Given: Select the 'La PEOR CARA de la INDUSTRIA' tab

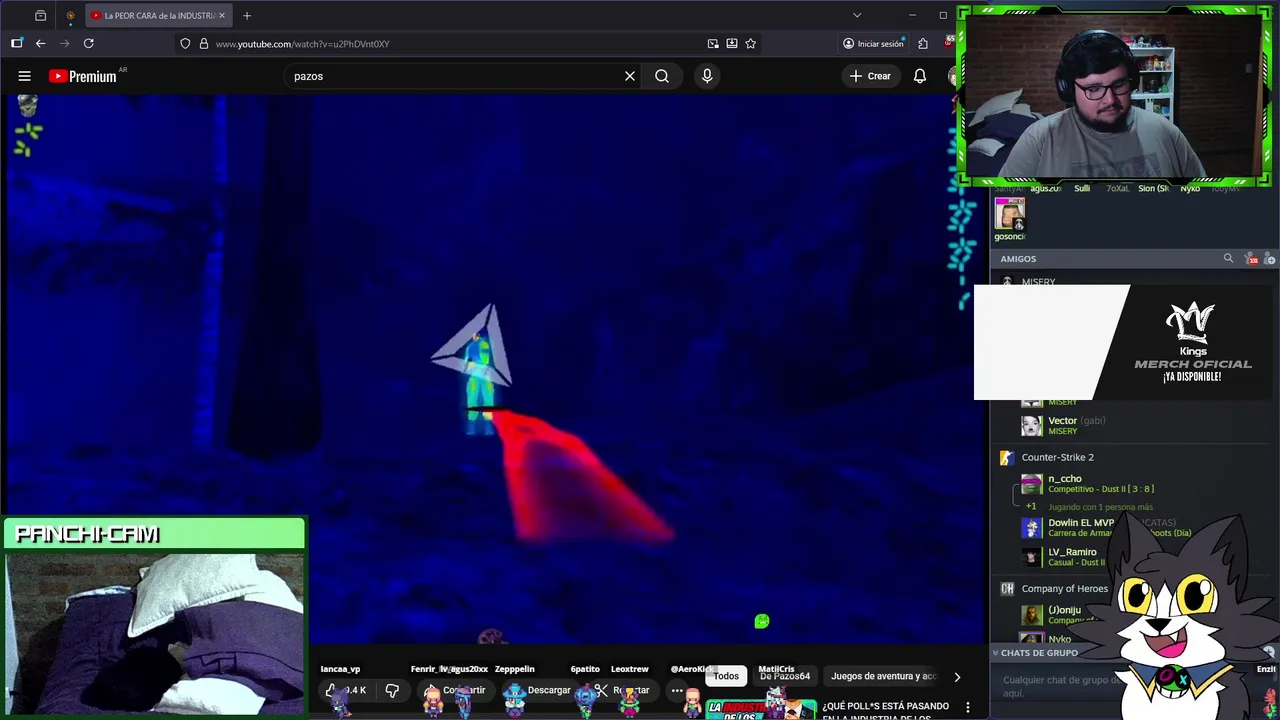Looking at the screenshot, I should 158,15.
